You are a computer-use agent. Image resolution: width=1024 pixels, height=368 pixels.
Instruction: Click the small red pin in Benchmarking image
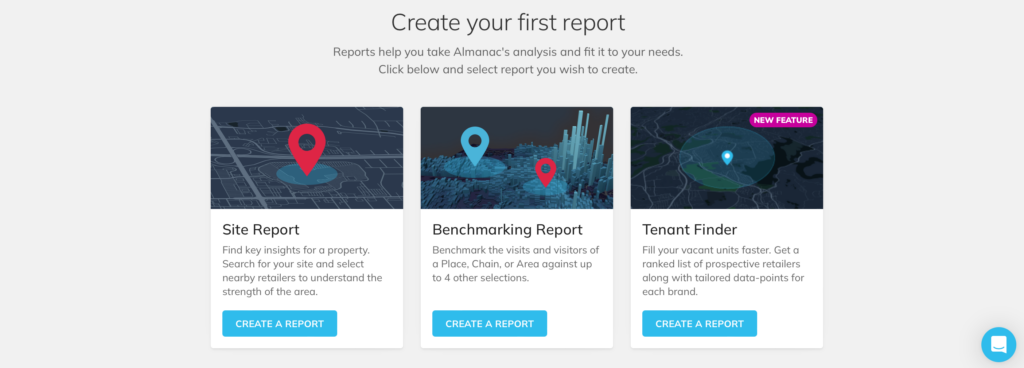[x=545, y=173]
